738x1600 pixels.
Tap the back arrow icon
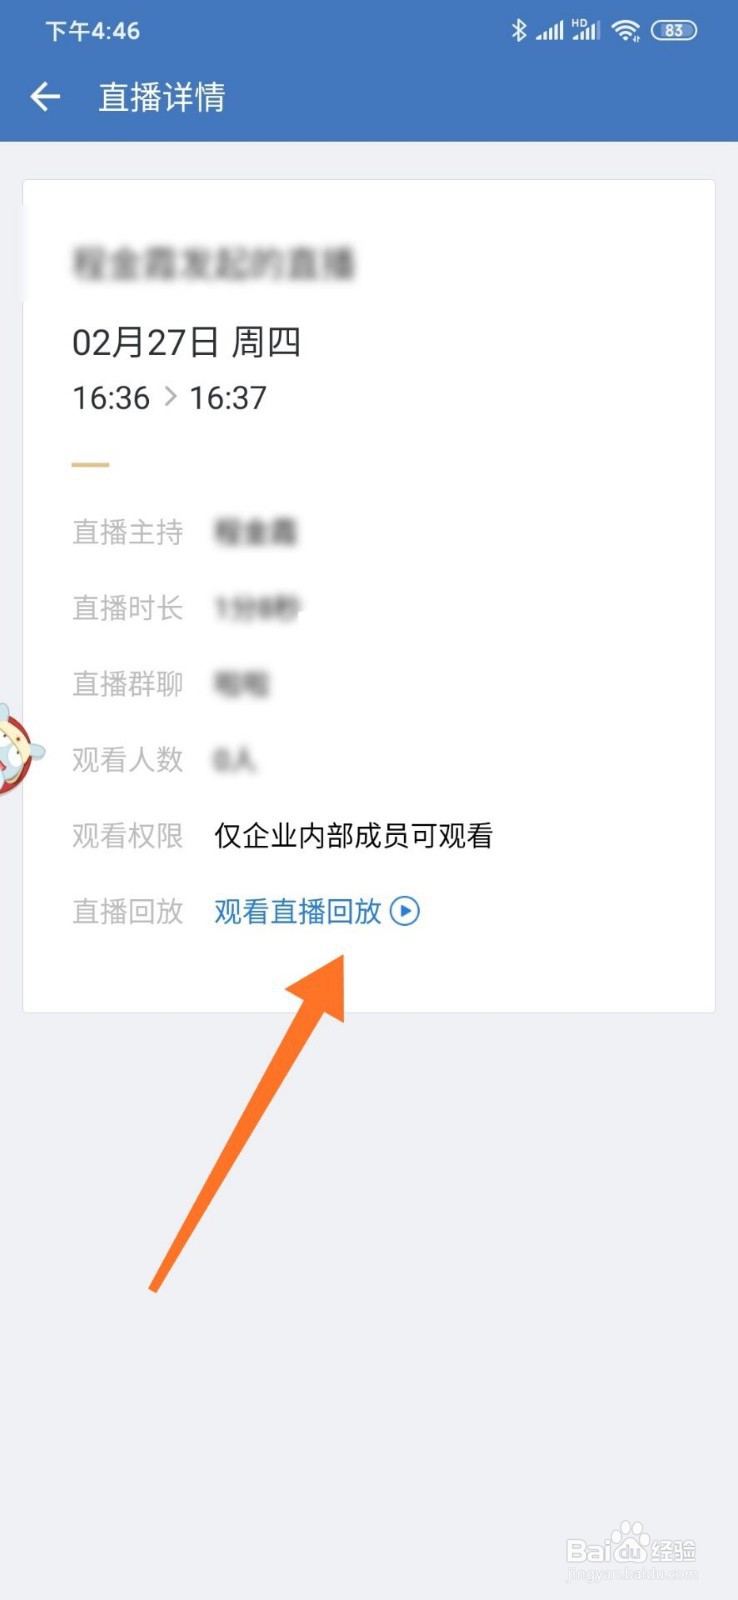pos(45,97)
